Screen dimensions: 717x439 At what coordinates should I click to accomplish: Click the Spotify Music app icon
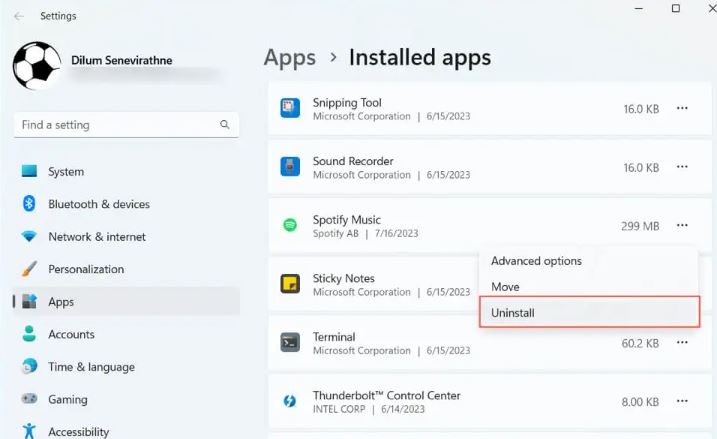[x=290, y=225]
